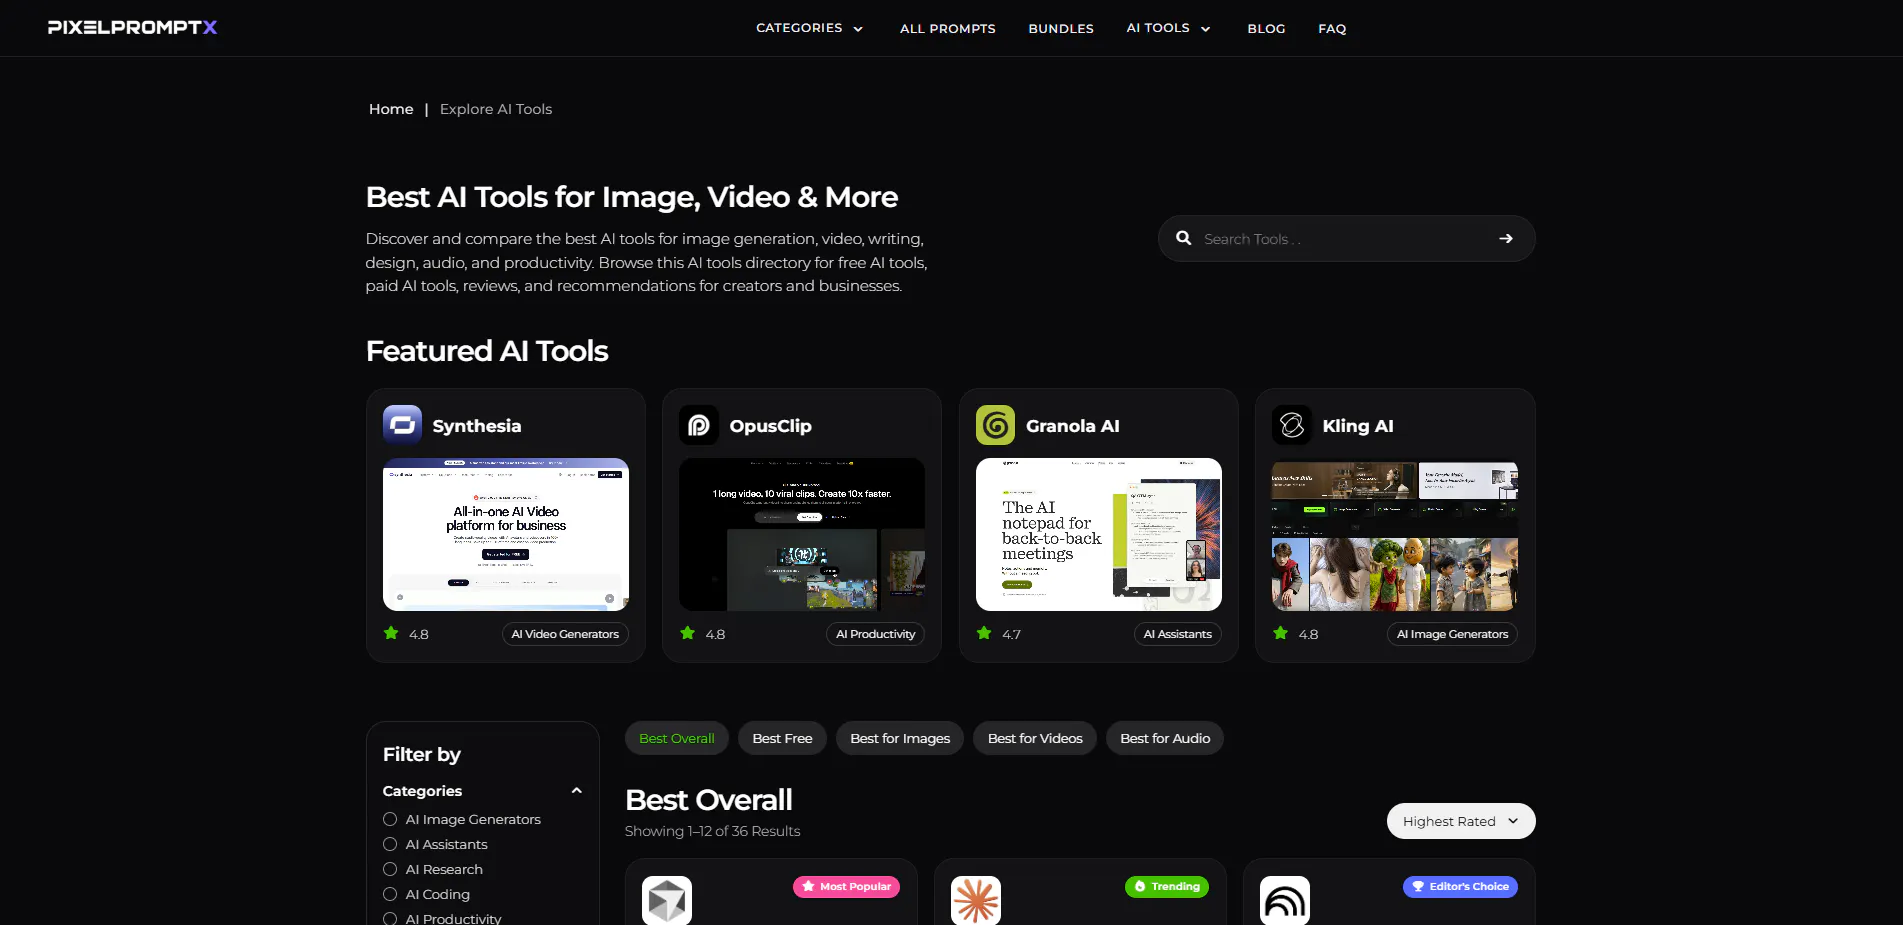Click the Kling AI logo icon
This screenshot has width=1903, height=925.
click(x=1292, y=425)
